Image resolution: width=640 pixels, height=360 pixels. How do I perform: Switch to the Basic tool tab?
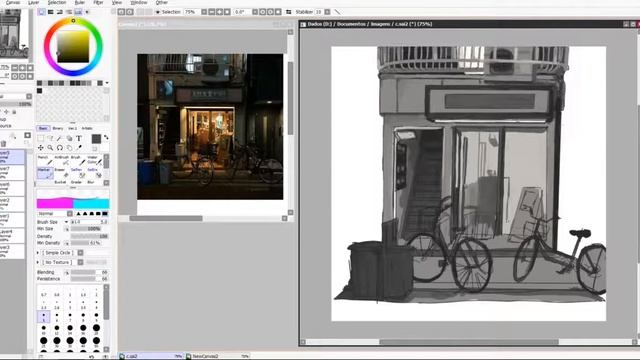(43, 128)
